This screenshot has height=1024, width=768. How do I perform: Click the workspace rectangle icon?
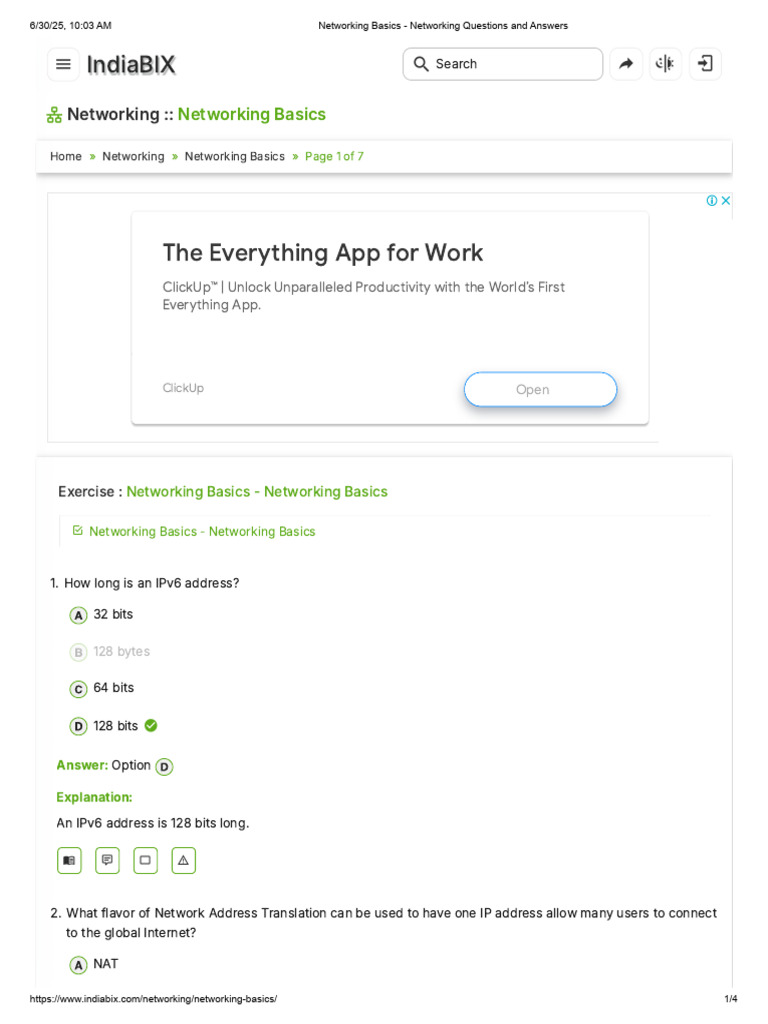coord(145,860)
